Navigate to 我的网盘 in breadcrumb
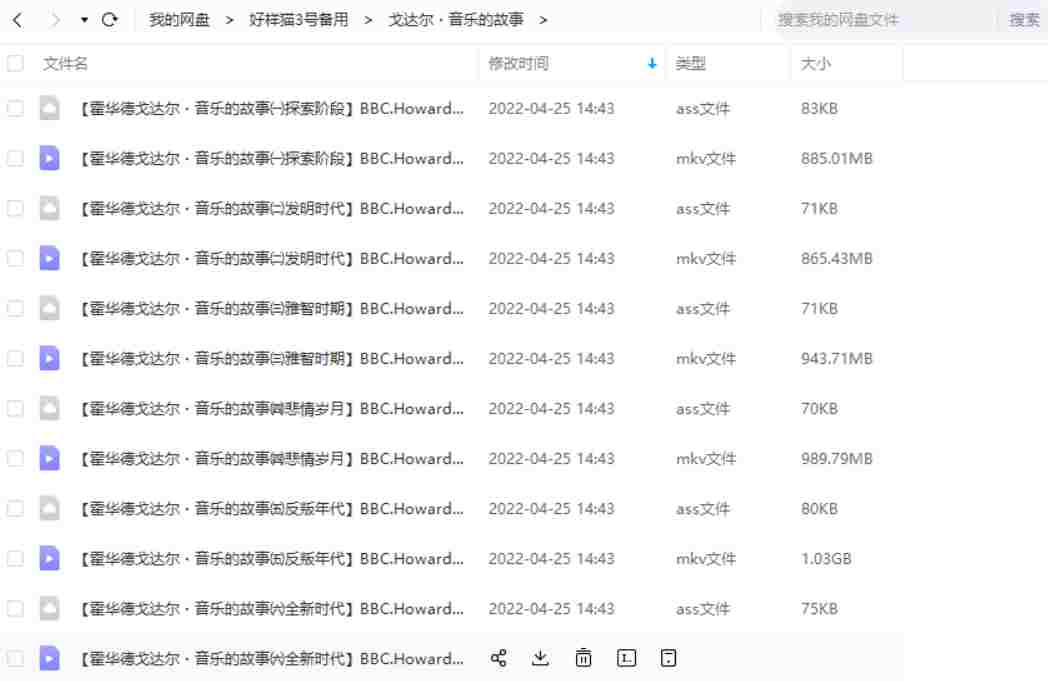This screenshot has height=681, width=1048. point(179,20)
